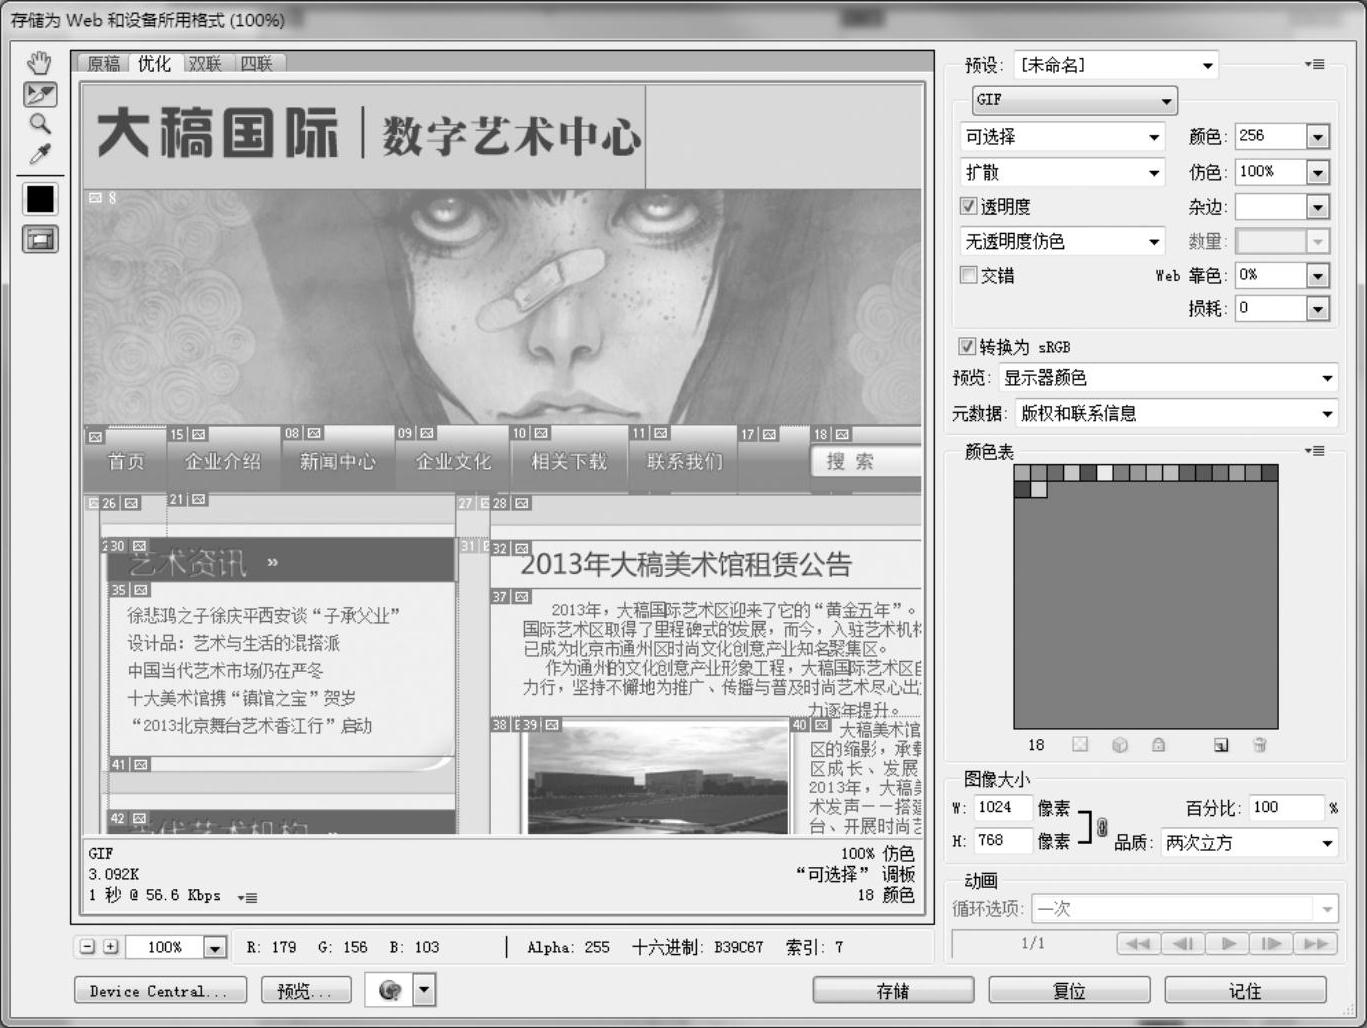The width and height of the screenshot is (1367, 1028).
Task: Open the 元数据 dropdown
Action: [x=1176, y=413]
